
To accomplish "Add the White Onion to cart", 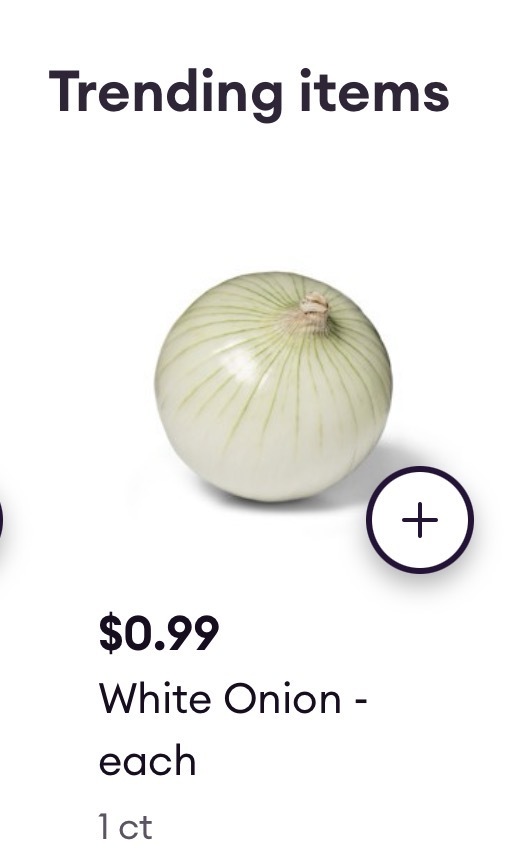I will pos(419,520).
